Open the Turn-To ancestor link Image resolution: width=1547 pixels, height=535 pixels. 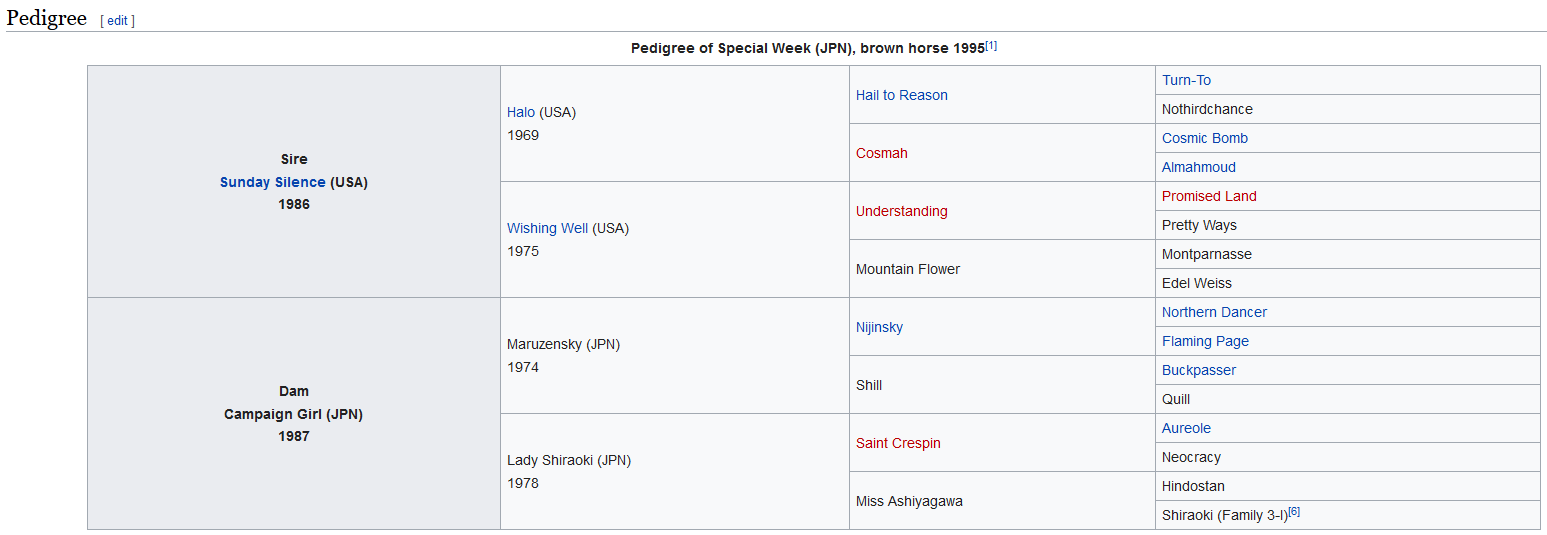pyautogui.click(x=1186, y=80)
